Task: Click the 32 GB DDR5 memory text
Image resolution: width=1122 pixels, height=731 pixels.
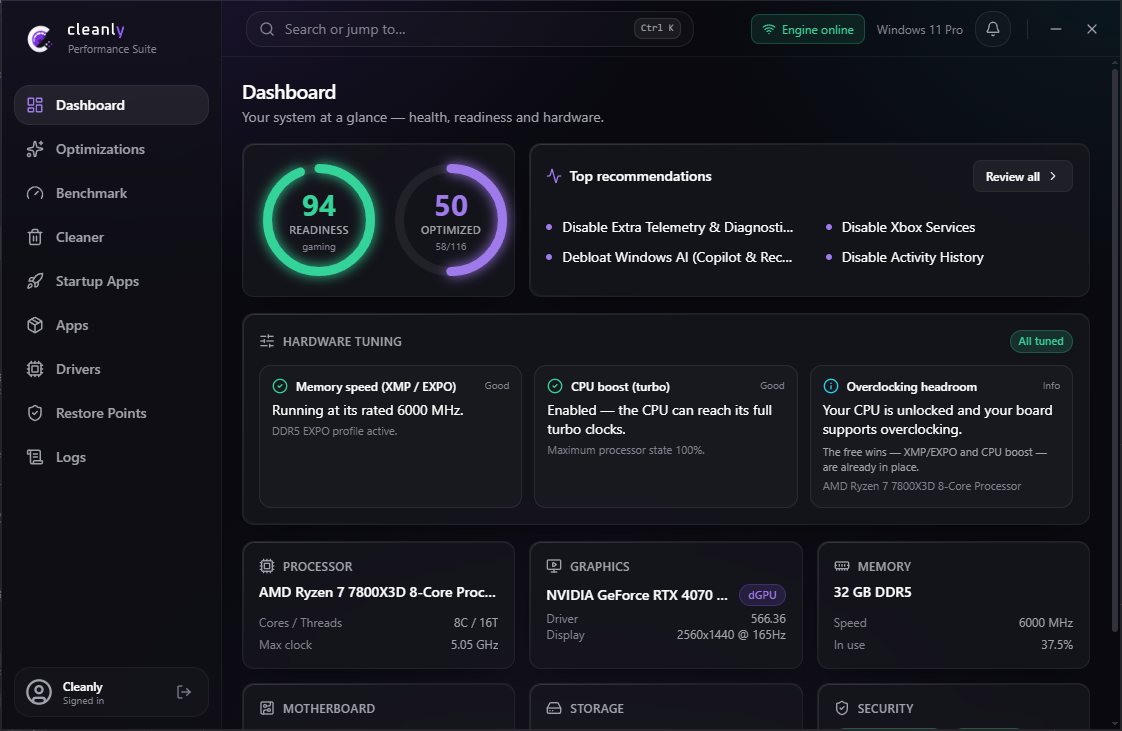Action: [x=872, y=592]
